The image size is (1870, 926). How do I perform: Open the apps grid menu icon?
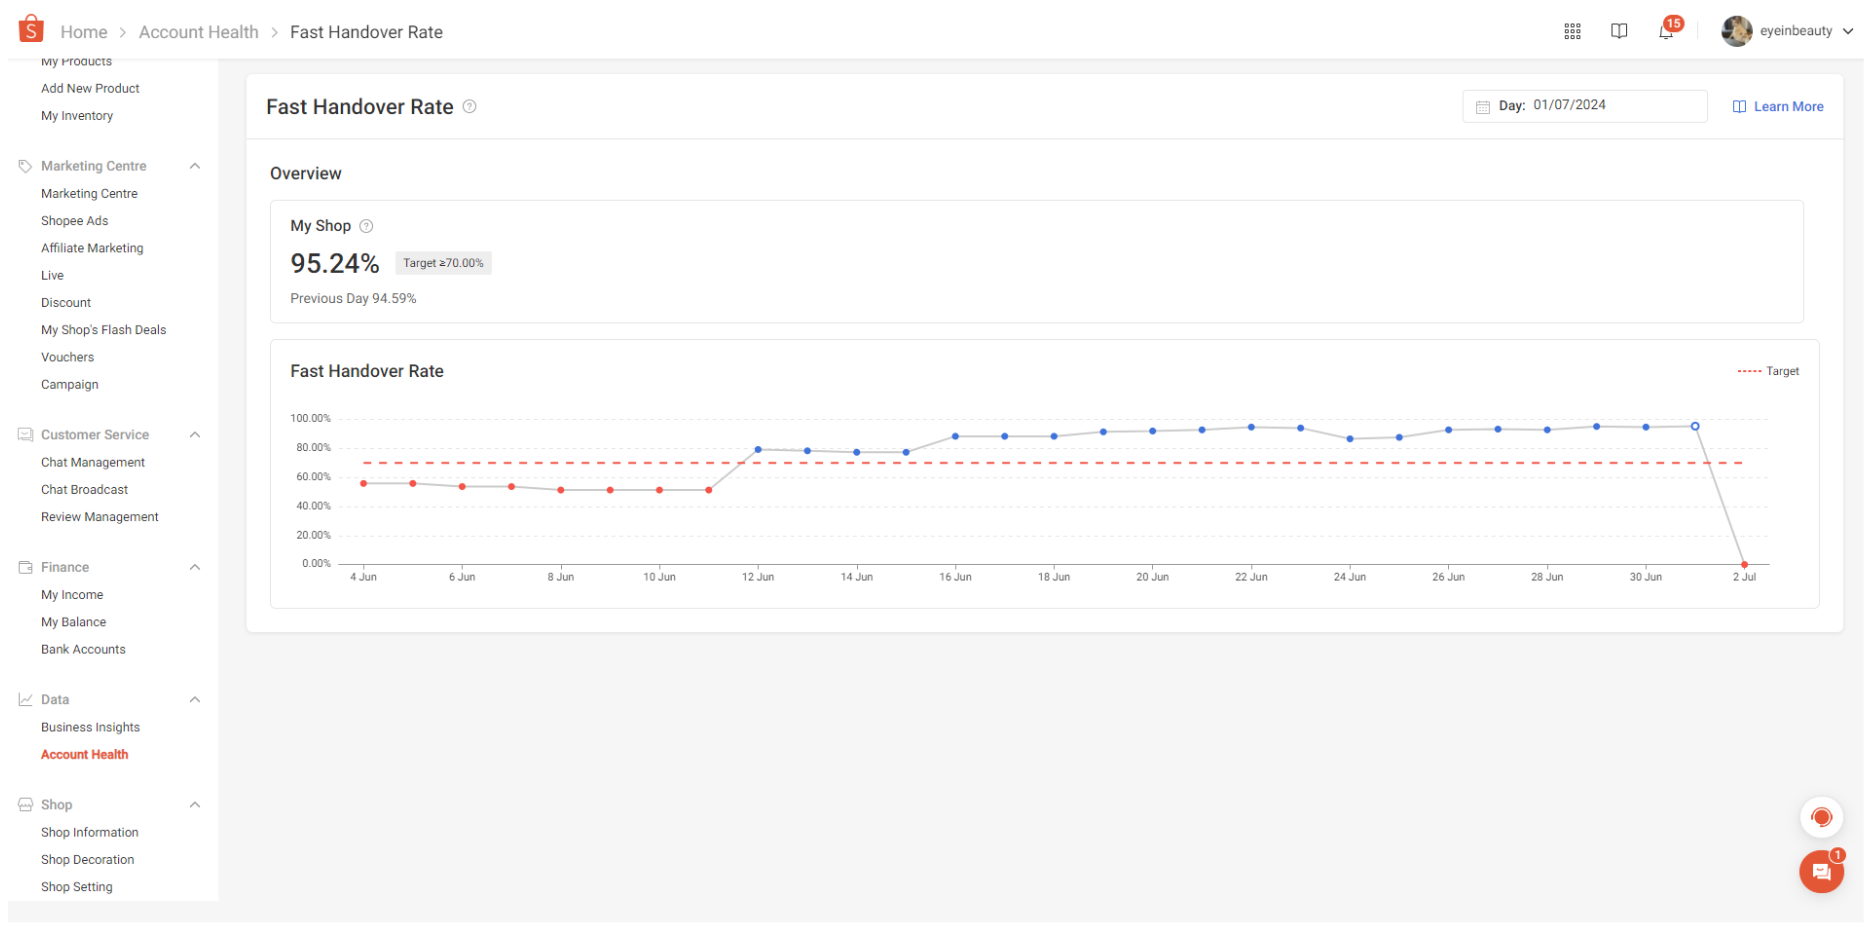click(x=1572, y=31)
